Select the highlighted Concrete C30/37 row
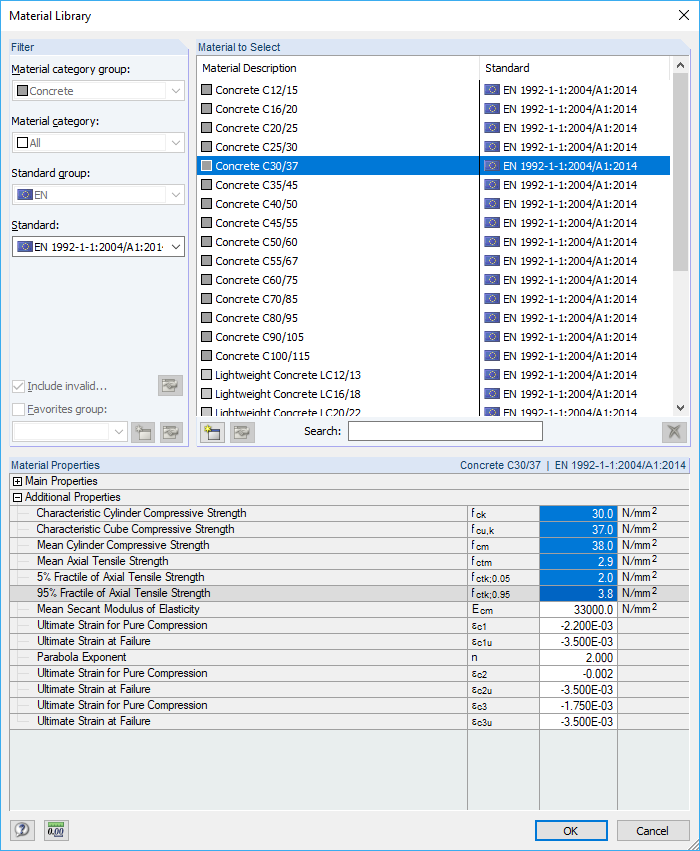 pyautogui.click(x=434, y=166)
